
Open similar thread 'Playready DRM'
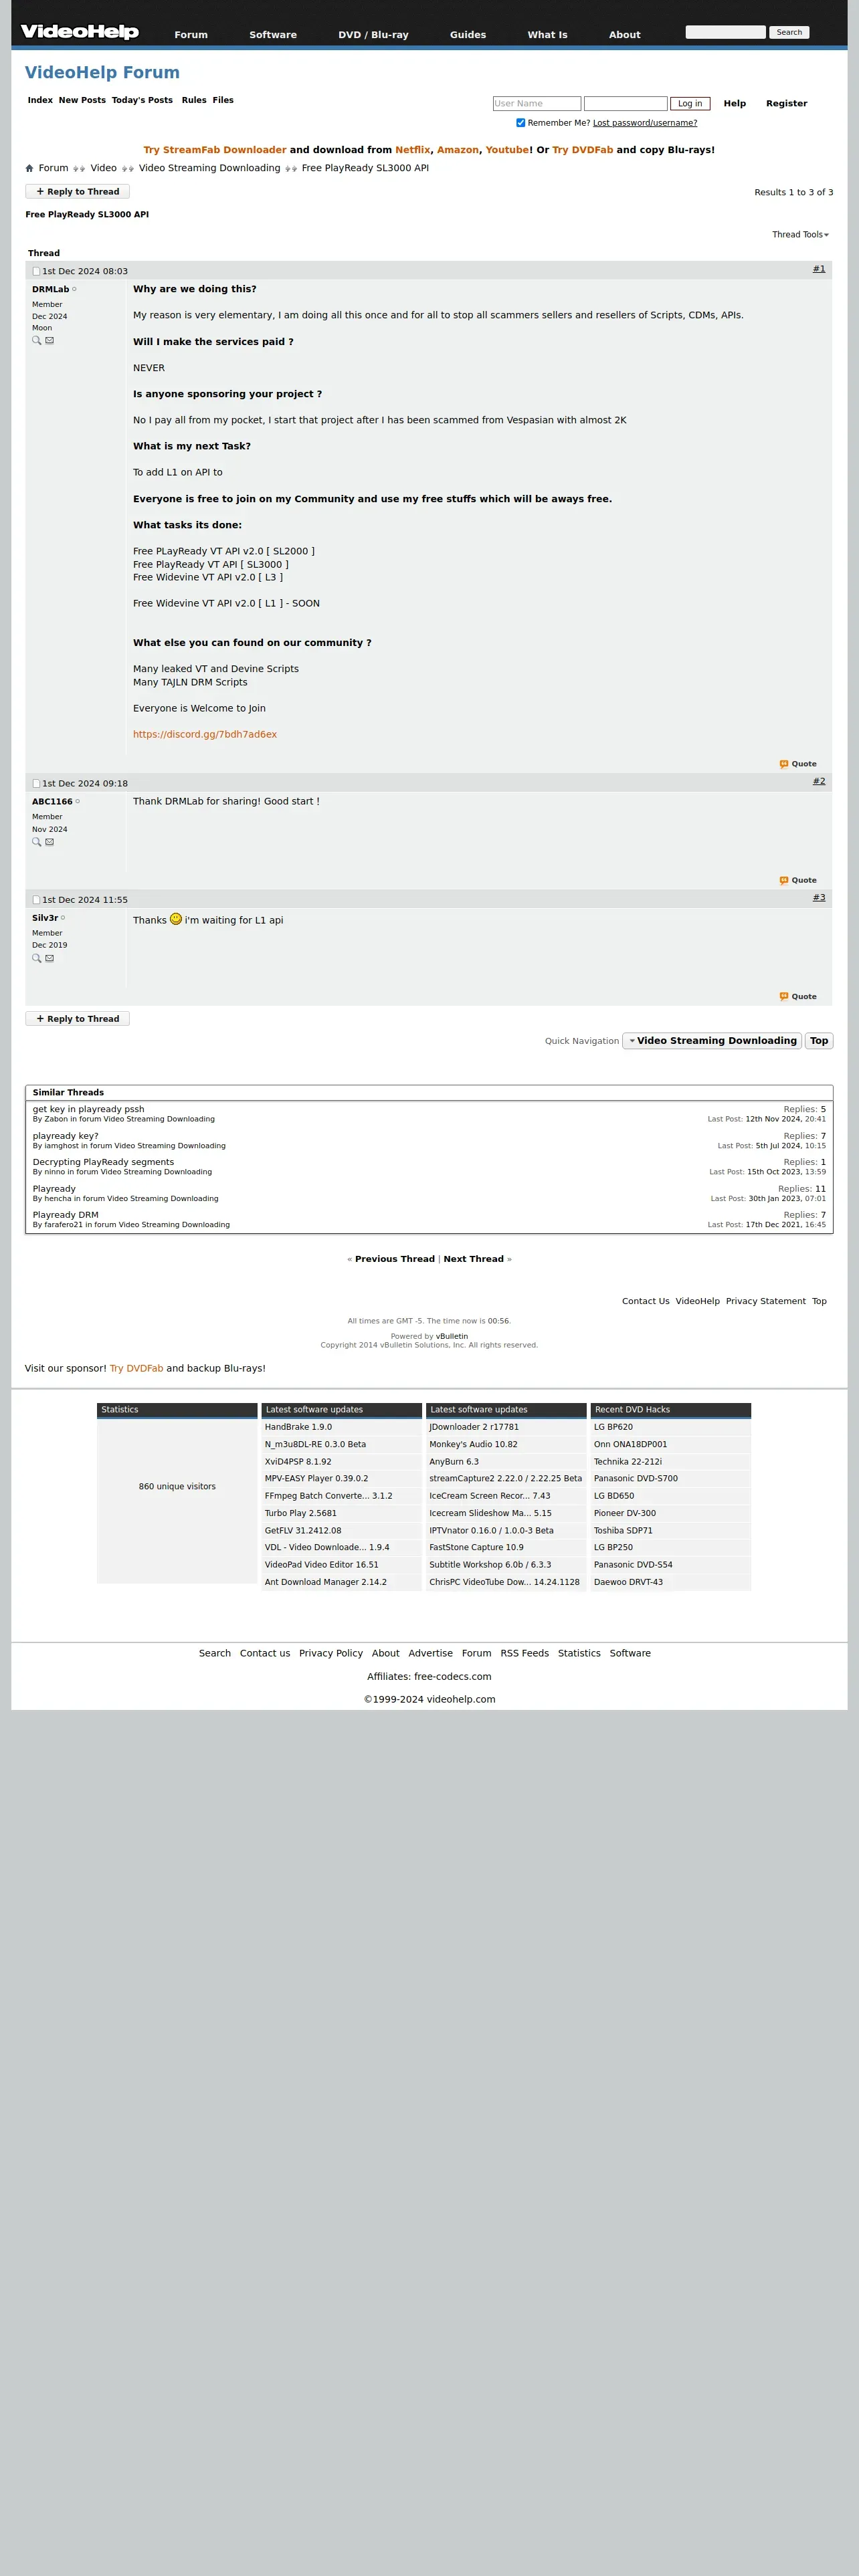coord(65,1216)
